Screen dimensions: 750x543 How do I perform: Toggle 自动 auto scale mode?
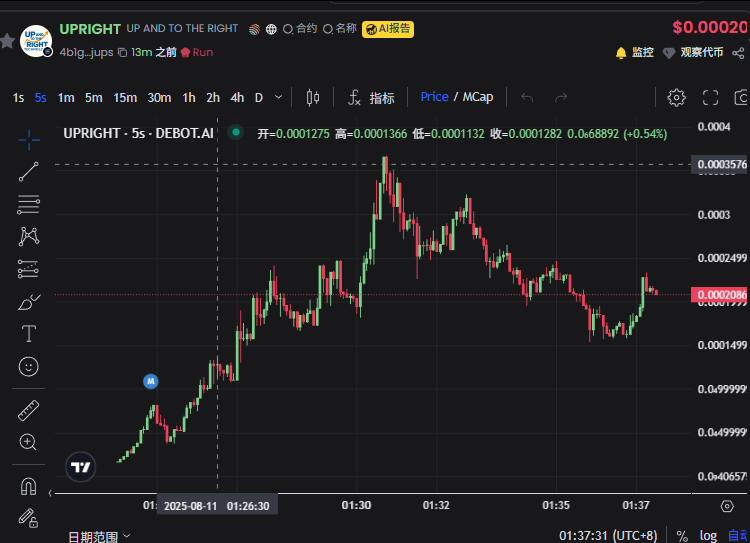738,536
